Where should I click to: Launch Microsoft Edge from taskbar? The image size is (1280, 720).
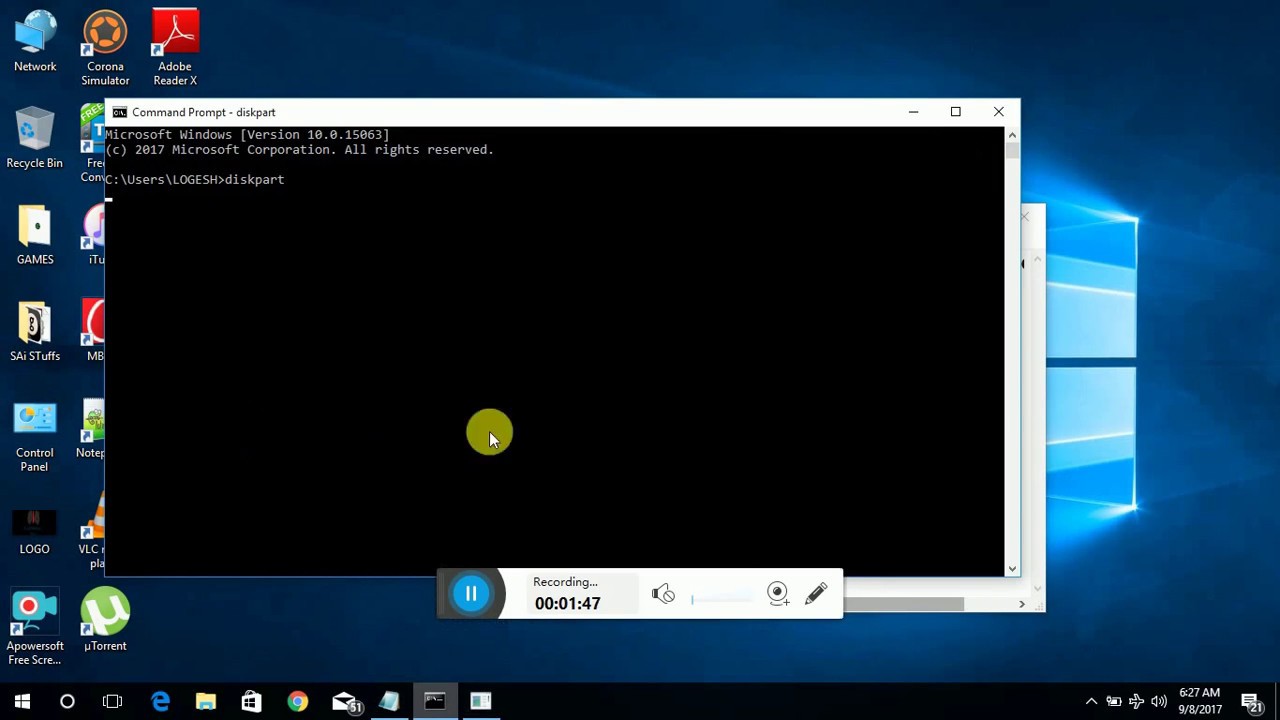point(160,701)
